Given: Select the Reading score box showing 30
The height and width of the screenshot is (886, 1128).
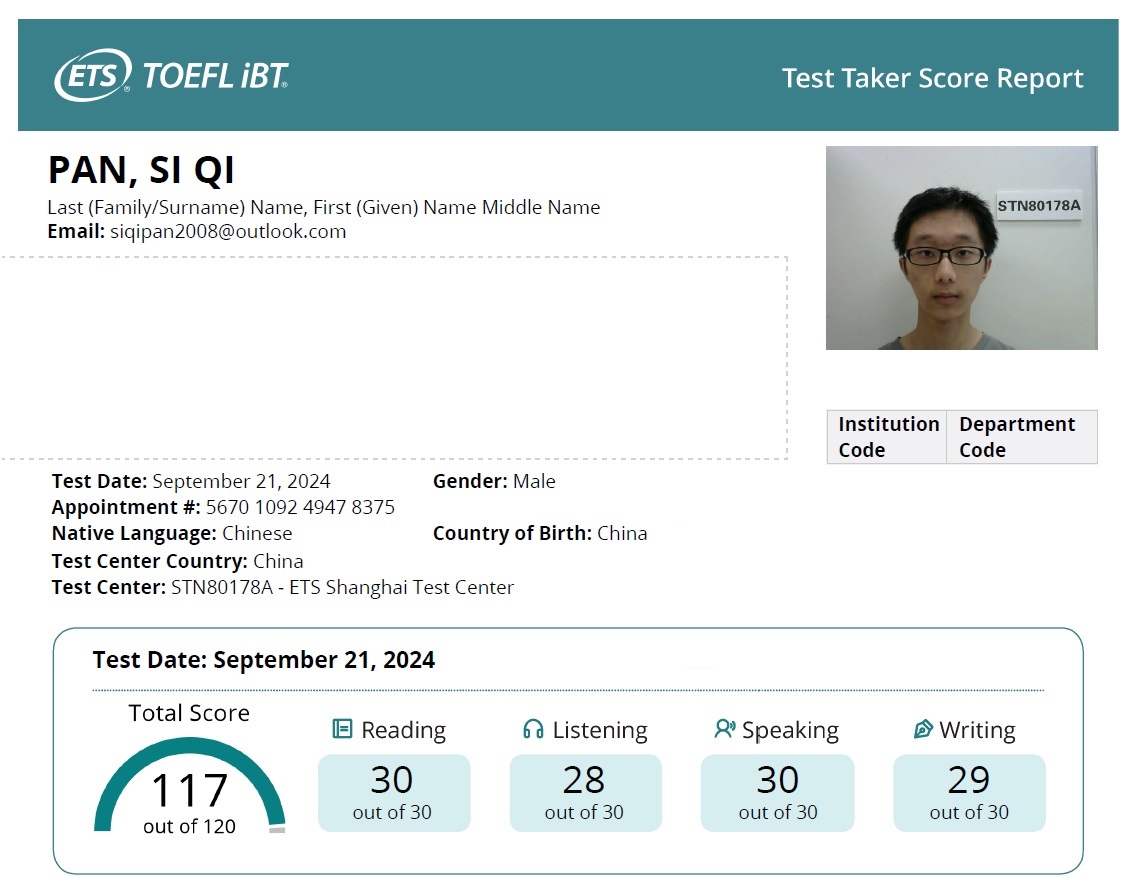Looking at the screenshot, I should (x=394, y=793).
